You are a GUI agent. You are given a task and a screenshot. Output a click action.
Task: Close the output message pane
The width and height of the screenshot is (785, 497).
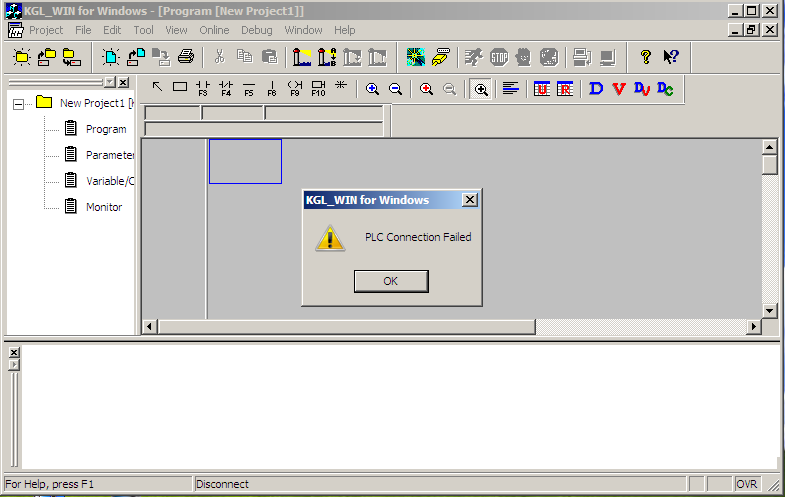click(14, 352)
